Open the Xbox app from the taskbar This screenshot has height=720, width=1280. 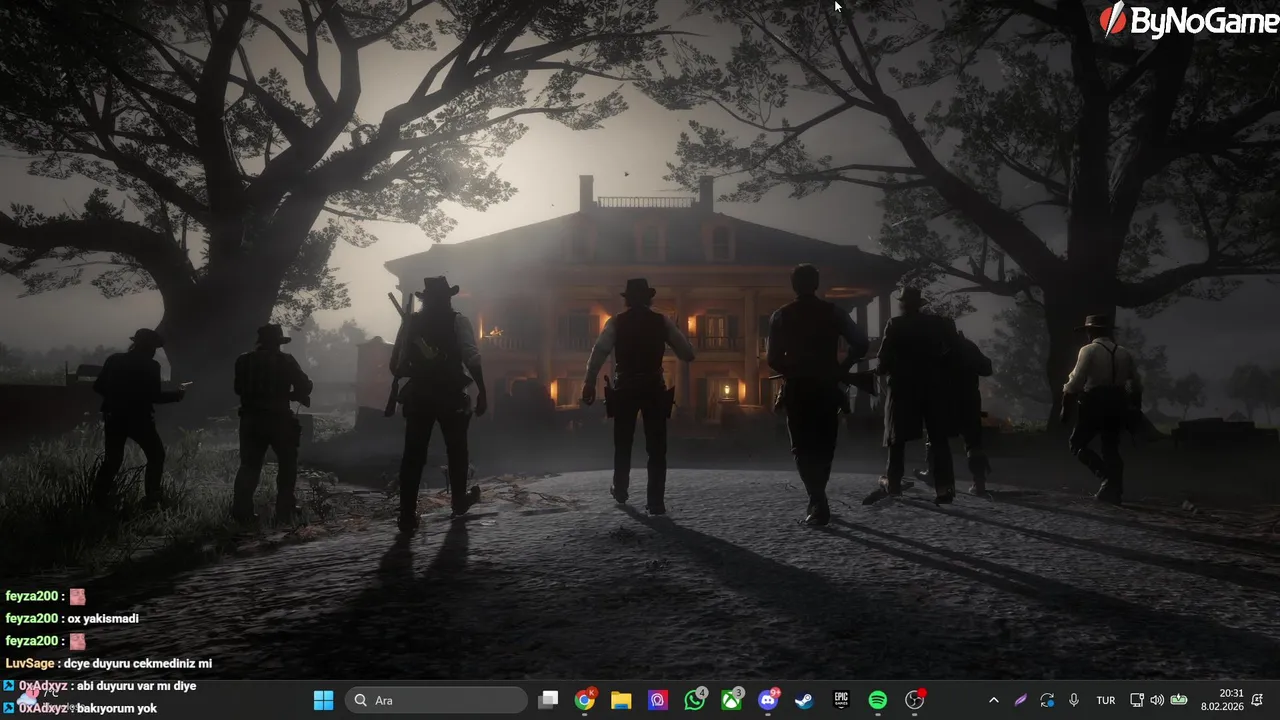(732, 700)
